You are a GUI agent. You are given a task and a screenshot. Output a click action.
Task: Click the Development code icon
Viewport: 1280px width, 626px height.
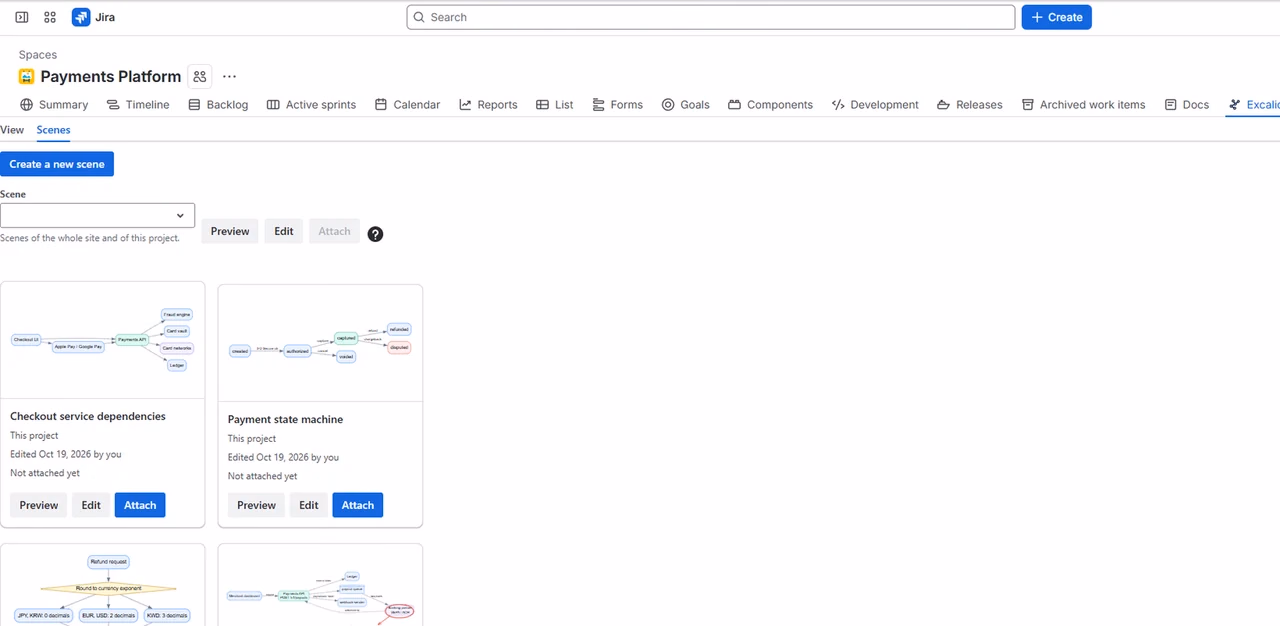[x=838, y=104]
